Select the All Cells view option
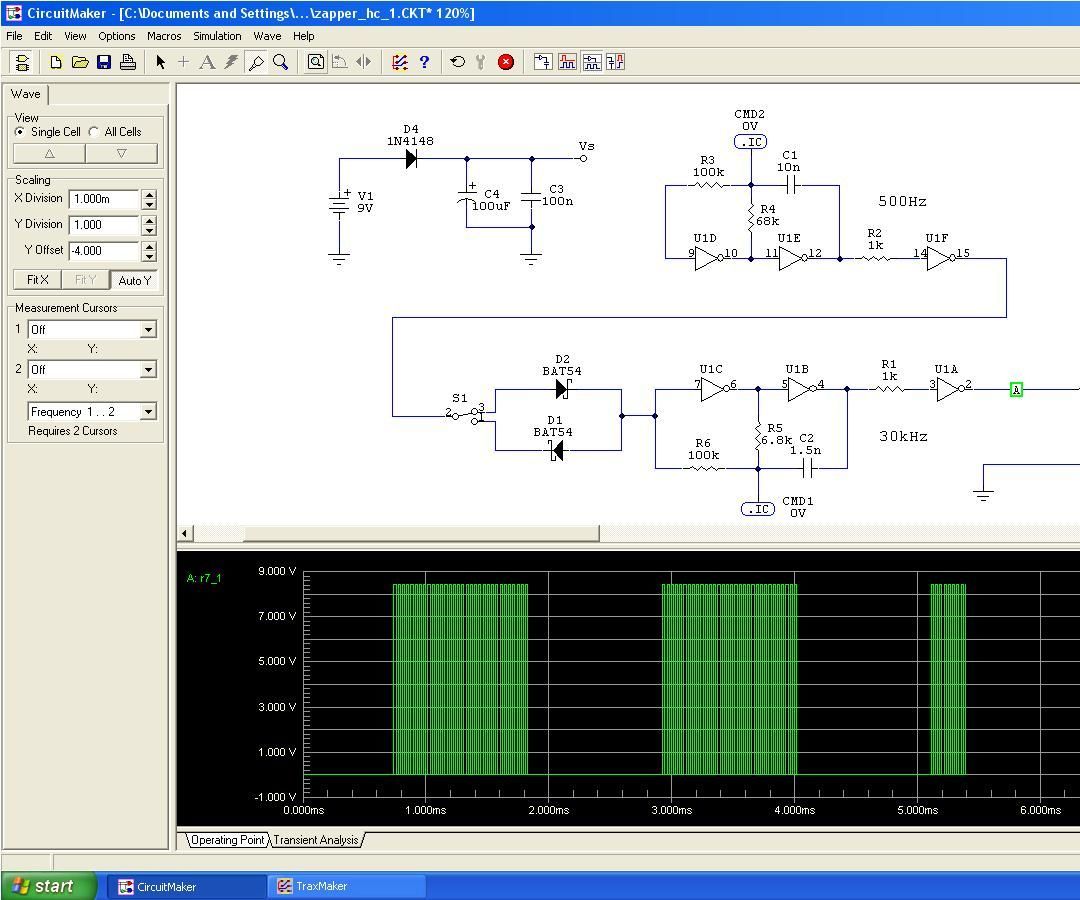The height and width of the screenshot is (900, 1080). (x=94, y=132)
